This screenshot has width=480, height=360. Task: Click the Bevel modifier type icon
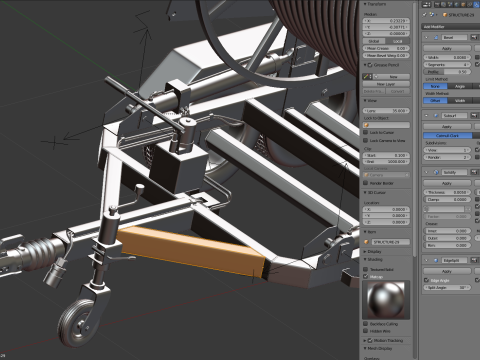tap(436, 37)
